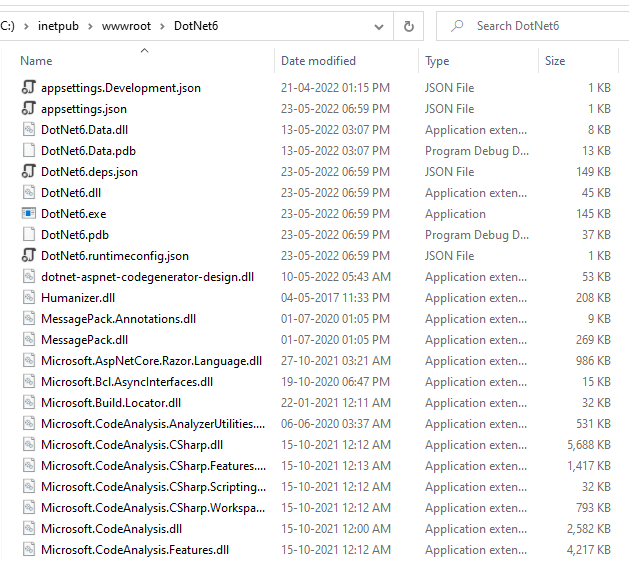Click the Microsoft.CodeAnalysis.CSharp.dll icon
629x567 pixels.
28,444
